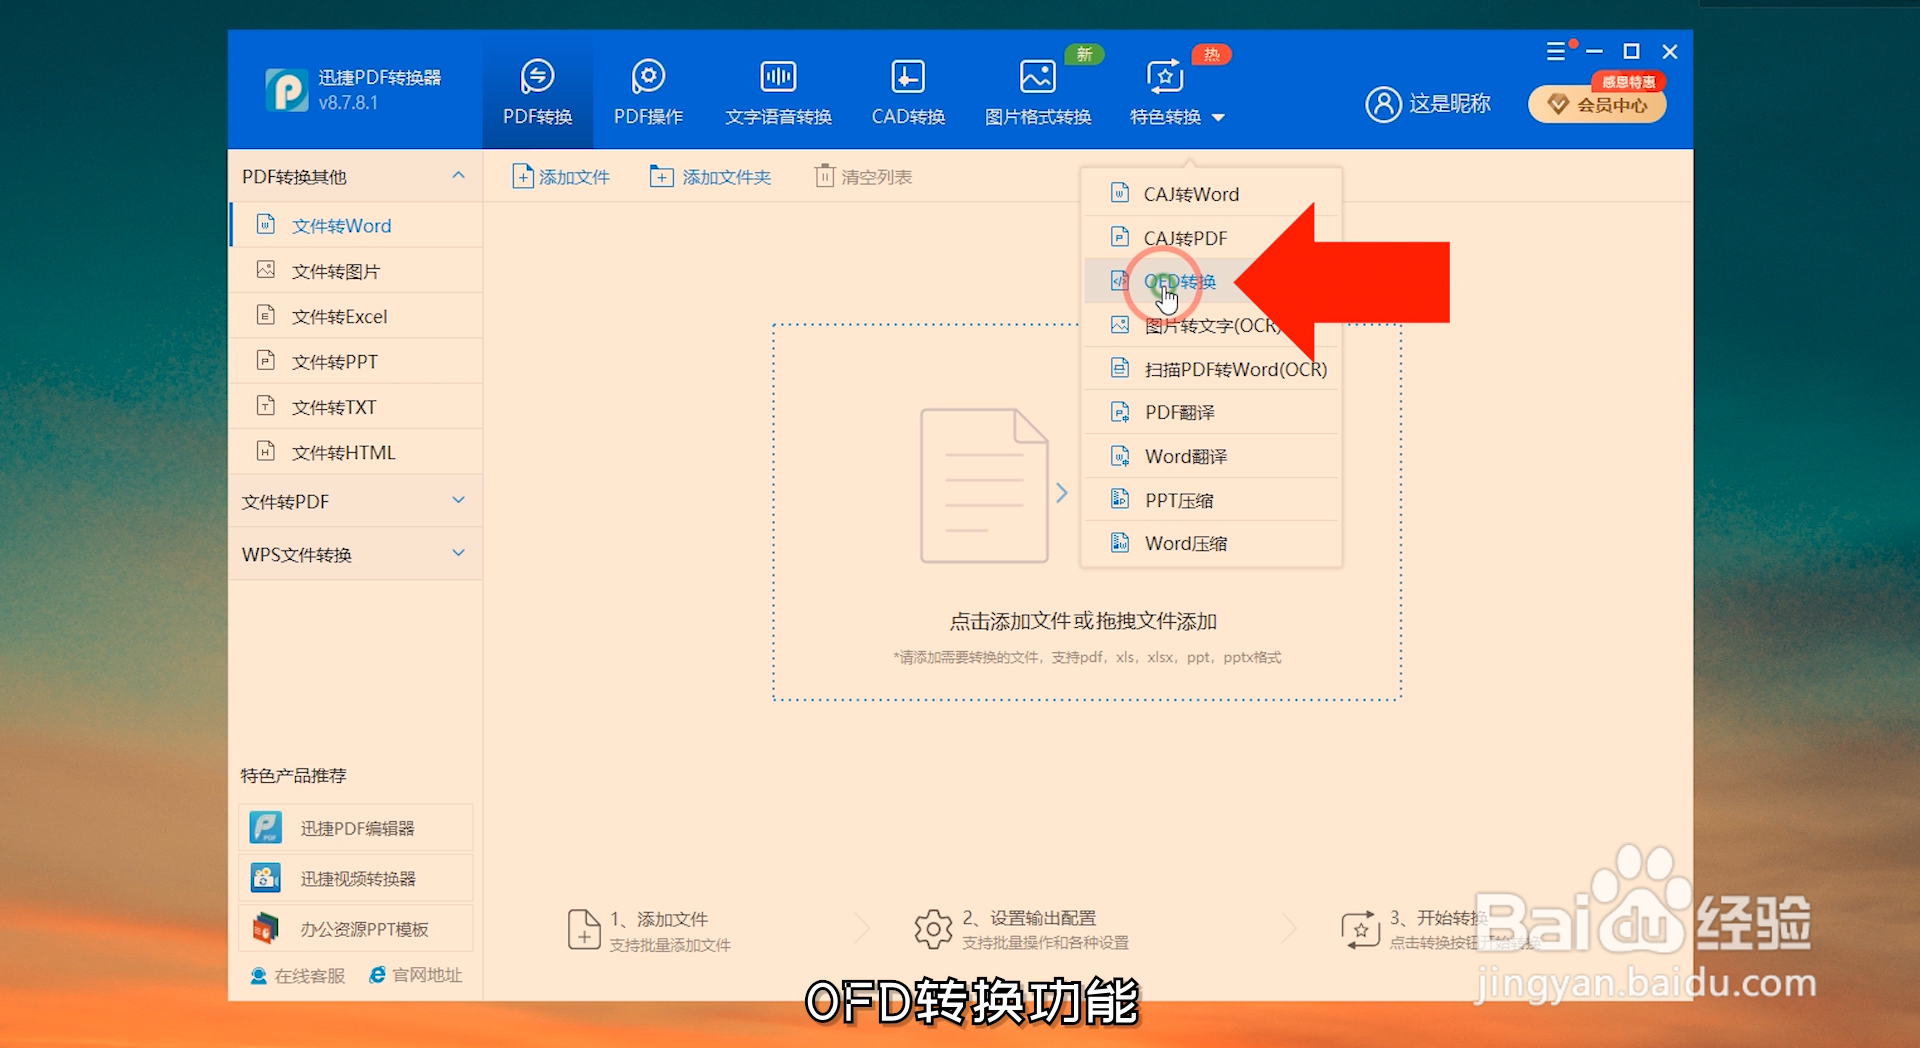Viewport: 1920px width, 1048px height.
Task: Click the 添加文件 toolbar button
Action: (x=561, y=177)
